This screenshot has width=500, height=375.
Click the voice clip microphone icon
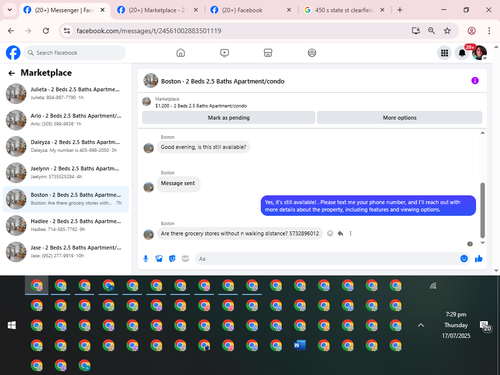(146, 259)
